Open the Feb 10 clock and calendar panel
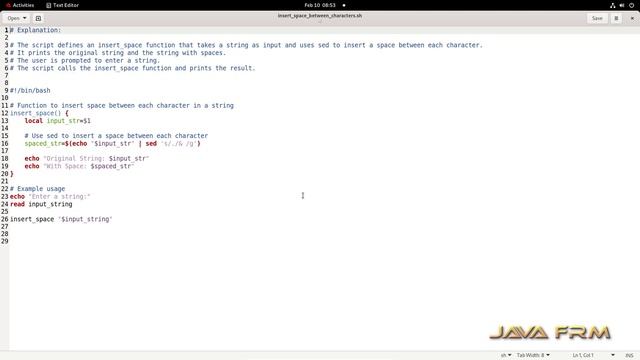Viewport: 640px width, 360px height. (x=320, y=5)
